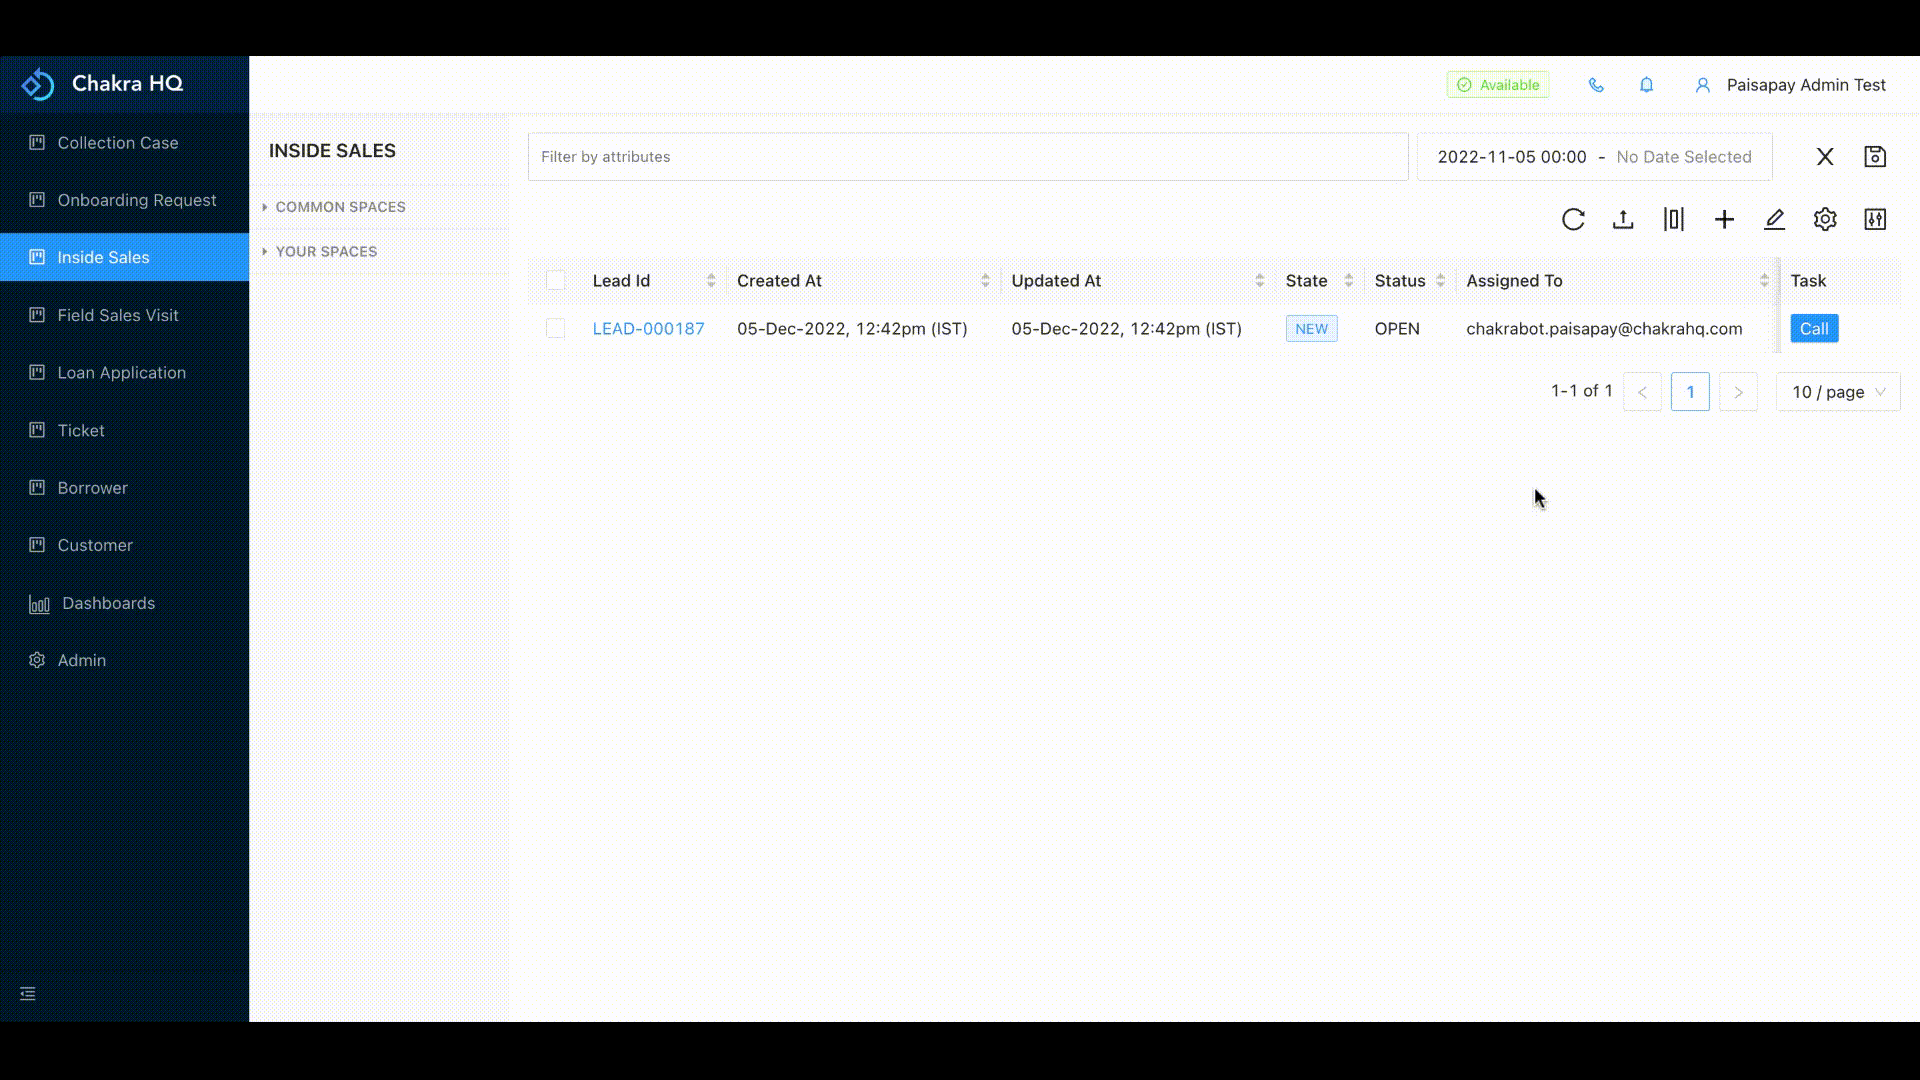Open table settings gear icon
Image resolution: width=1920 pixels, height=1080 pixels.
pos(1825,219)
